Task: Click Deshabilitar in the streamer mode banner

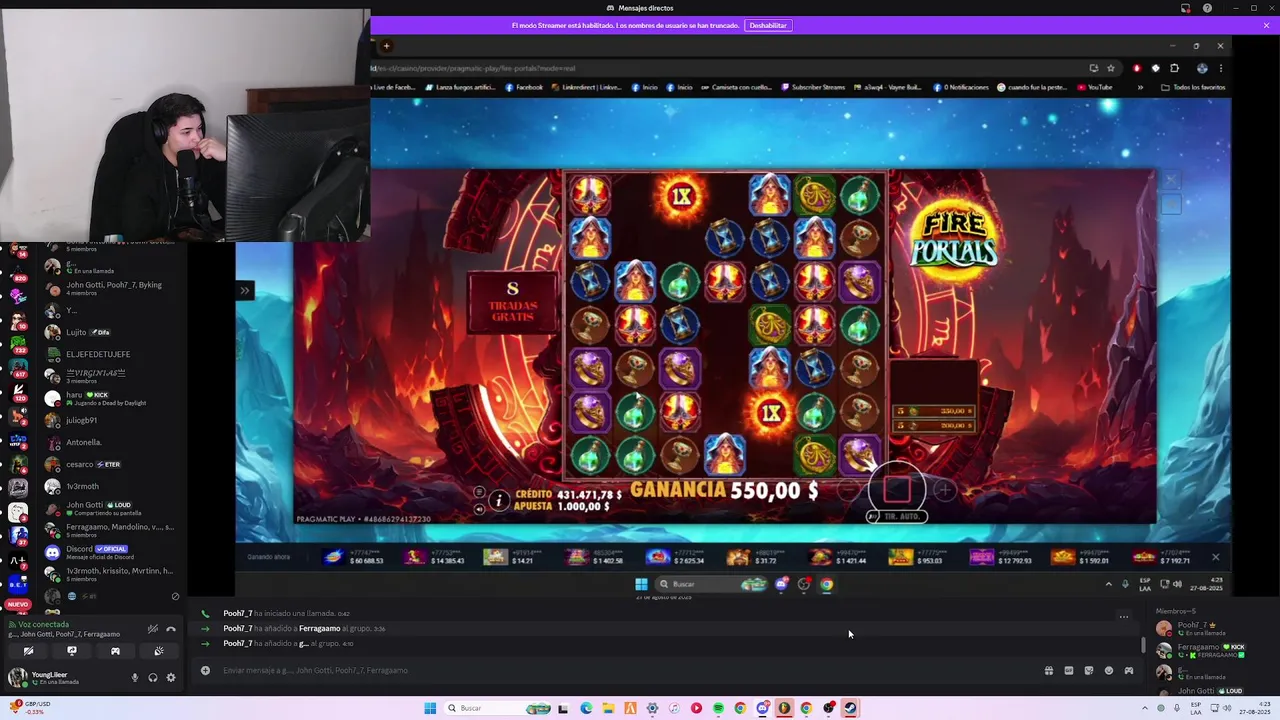Action: click(x=768, y=25)
